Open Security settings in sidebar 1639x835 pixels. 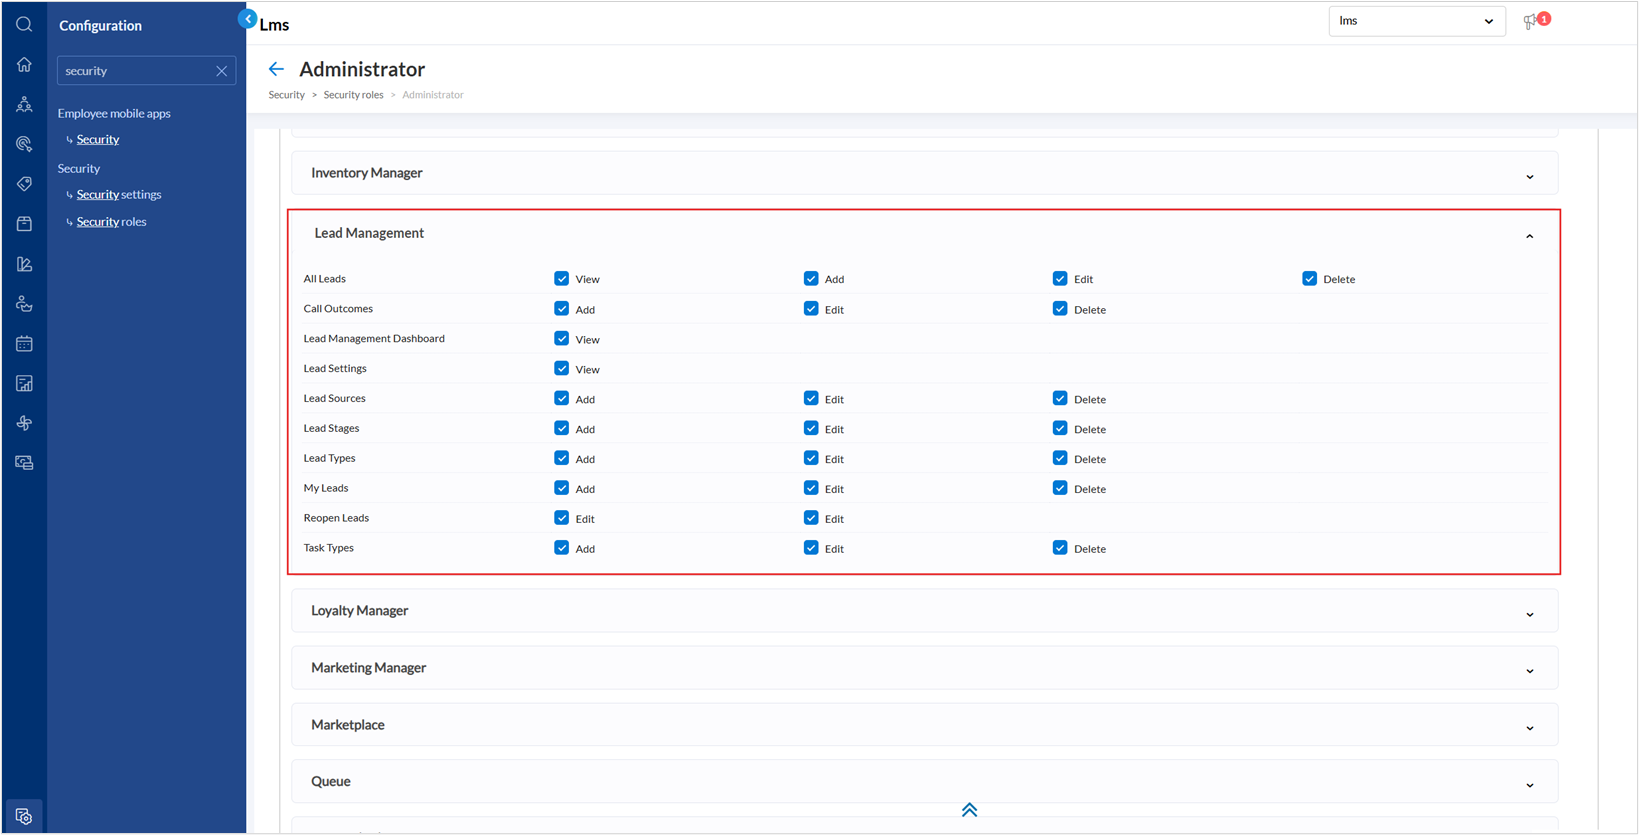click(119, 195)
